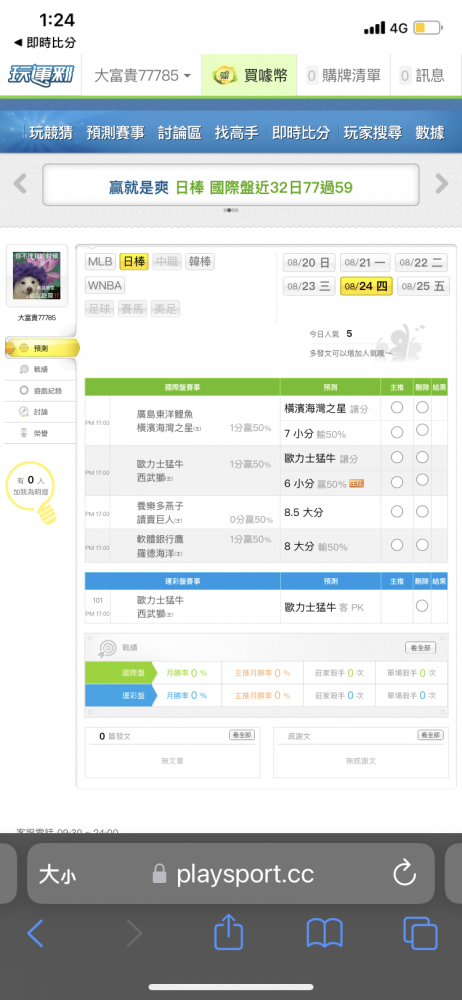This screenshot has height=1000, width=462.
Task: Click the 國際盤 green record label
Action: tap(121, 672)
